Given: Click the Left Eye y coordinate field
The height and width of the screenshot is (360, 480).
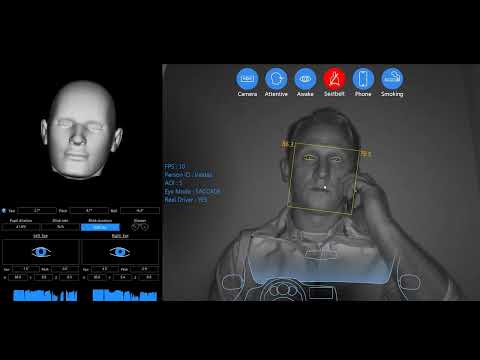Looking at the screenshot, I should pyautogui.click(x=43, y=277).
